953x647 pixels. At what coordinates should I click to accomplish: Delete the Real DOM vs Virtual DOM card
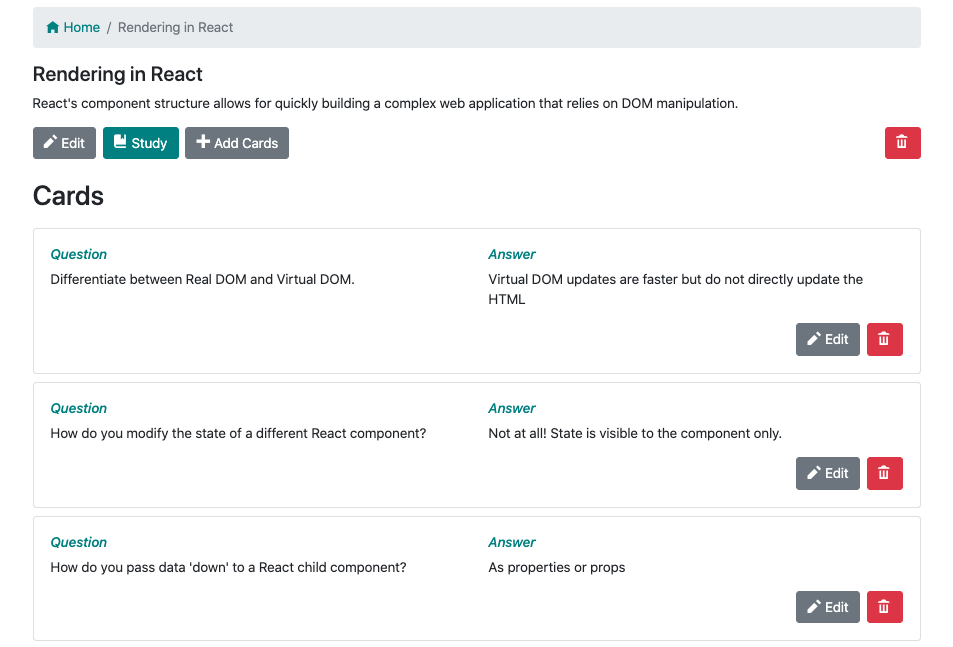pos(884,340)
